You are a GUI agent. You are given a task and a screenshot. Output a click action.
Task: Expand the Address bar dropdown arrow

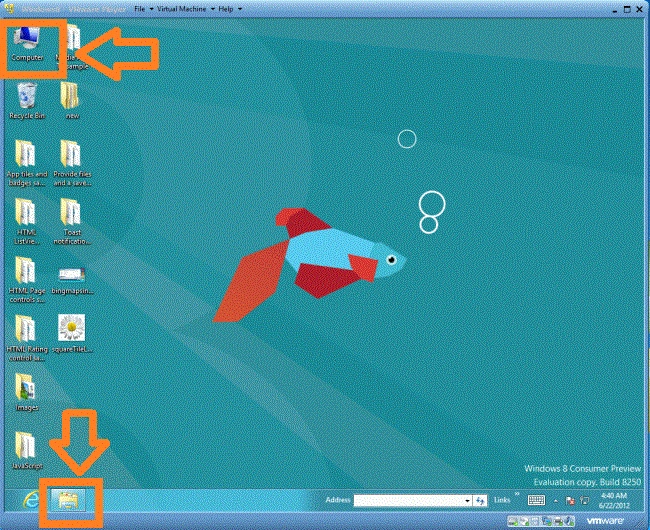click(467, 501)
